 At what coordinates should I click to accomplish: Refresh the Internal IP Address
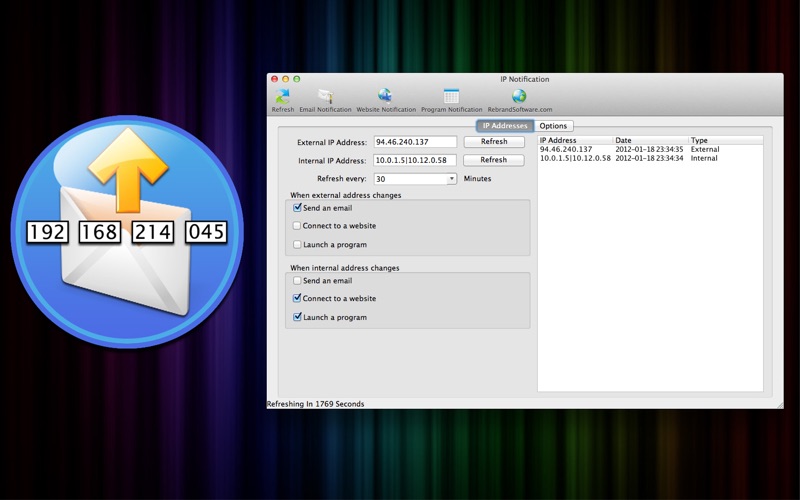click(493, 160)
